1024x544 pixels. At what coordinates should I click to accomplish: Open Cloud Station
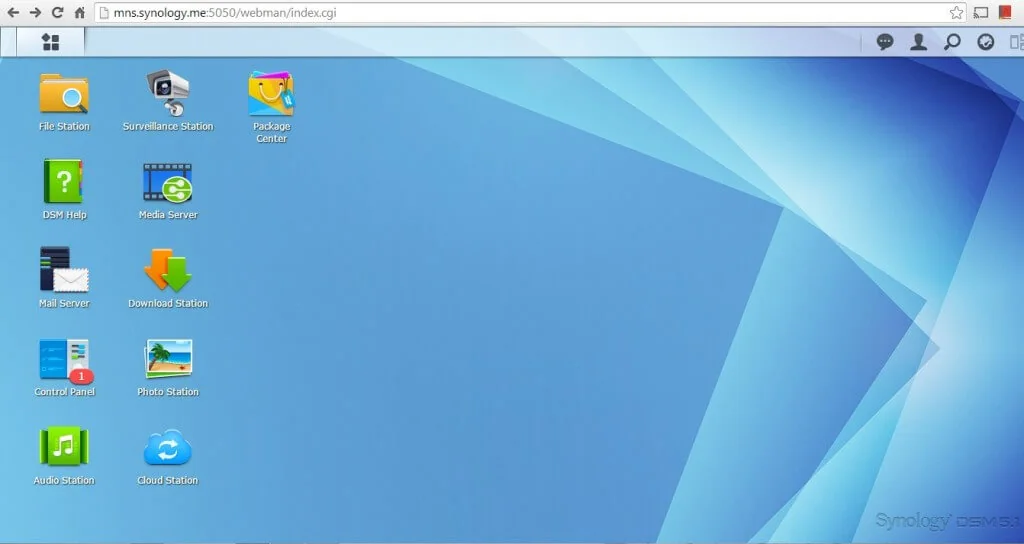pyautogui.click(x=167, y=448)
